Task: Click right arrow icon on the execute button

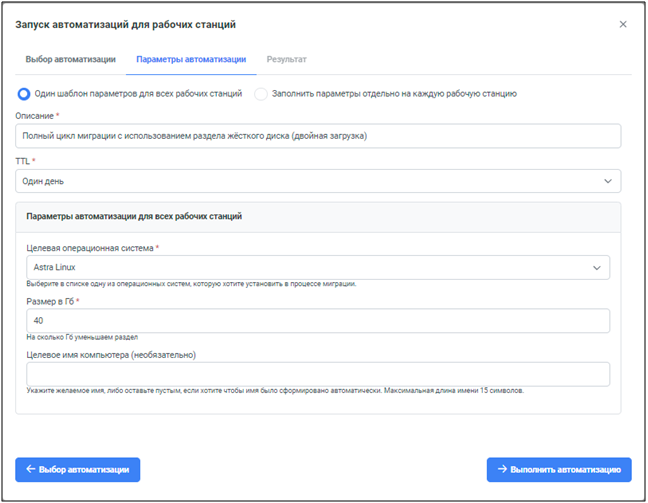Action: 502,469
